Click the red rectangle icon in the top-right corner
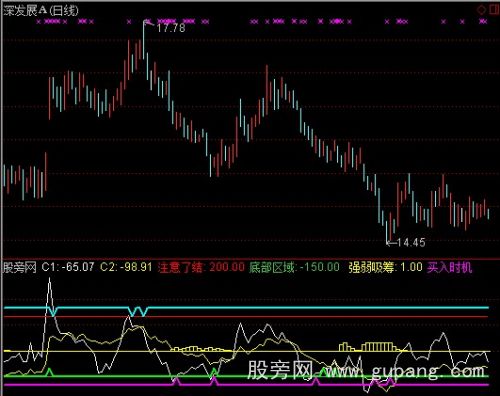The width and height of the screenshot is (500, 396). pyautogui.click(x=495, y=9)
